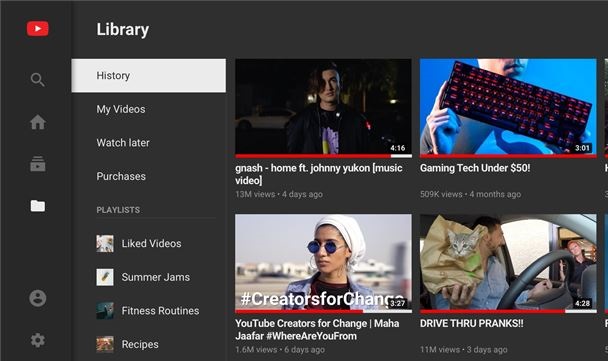This screenshot has height=361, width=608.
Task: Play the CreatorsforChange Maha Jaafar thumbnail
Action: point(323,262)
